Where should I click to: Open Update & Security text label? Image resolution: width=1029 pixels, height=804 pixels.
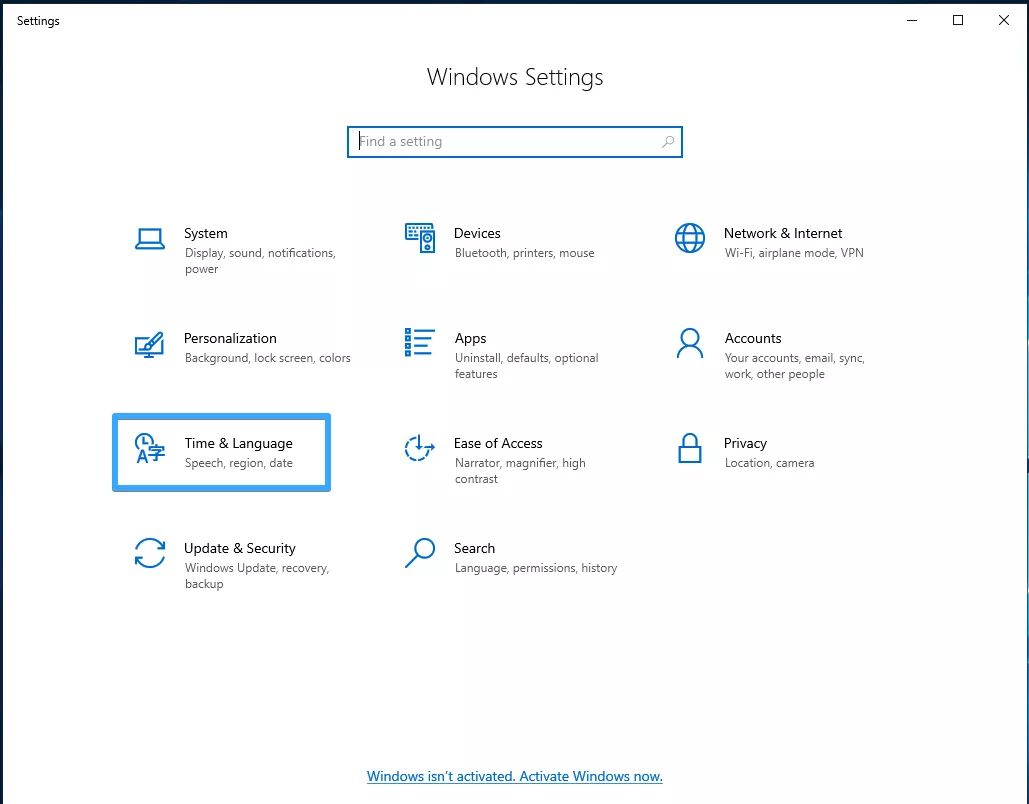pyautogui.click(x=240, y=548)
